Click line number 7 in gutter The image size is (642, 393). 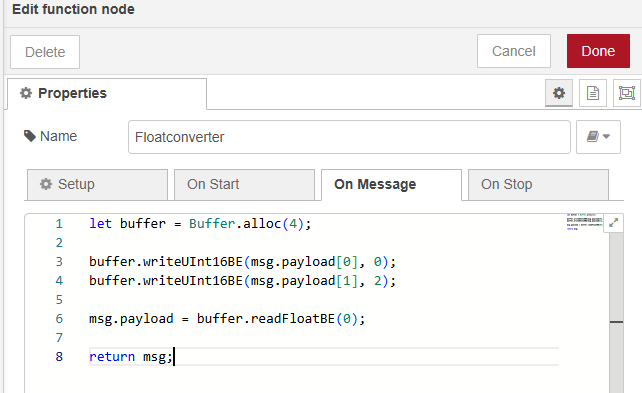59,338
